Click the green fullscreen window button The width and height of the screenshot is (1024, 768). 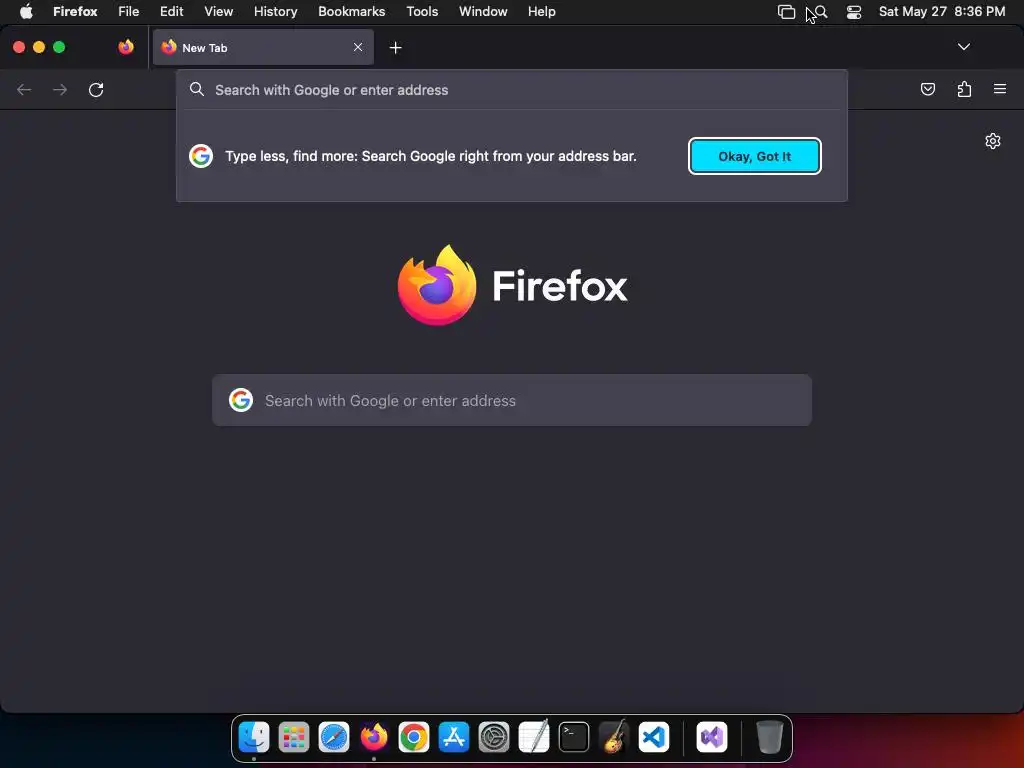59,47
